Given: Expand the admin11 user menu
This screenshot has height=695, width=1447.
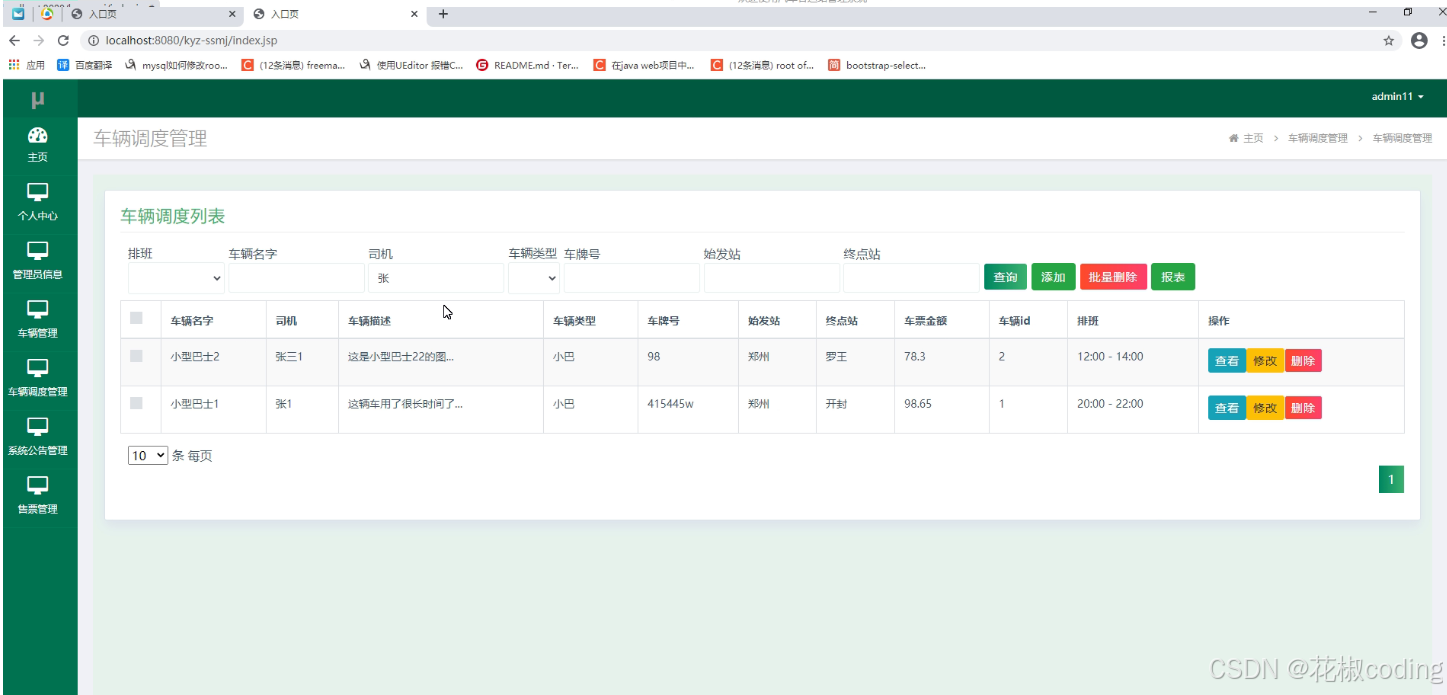Looking at the screenshot, I should coord(1398,96).
